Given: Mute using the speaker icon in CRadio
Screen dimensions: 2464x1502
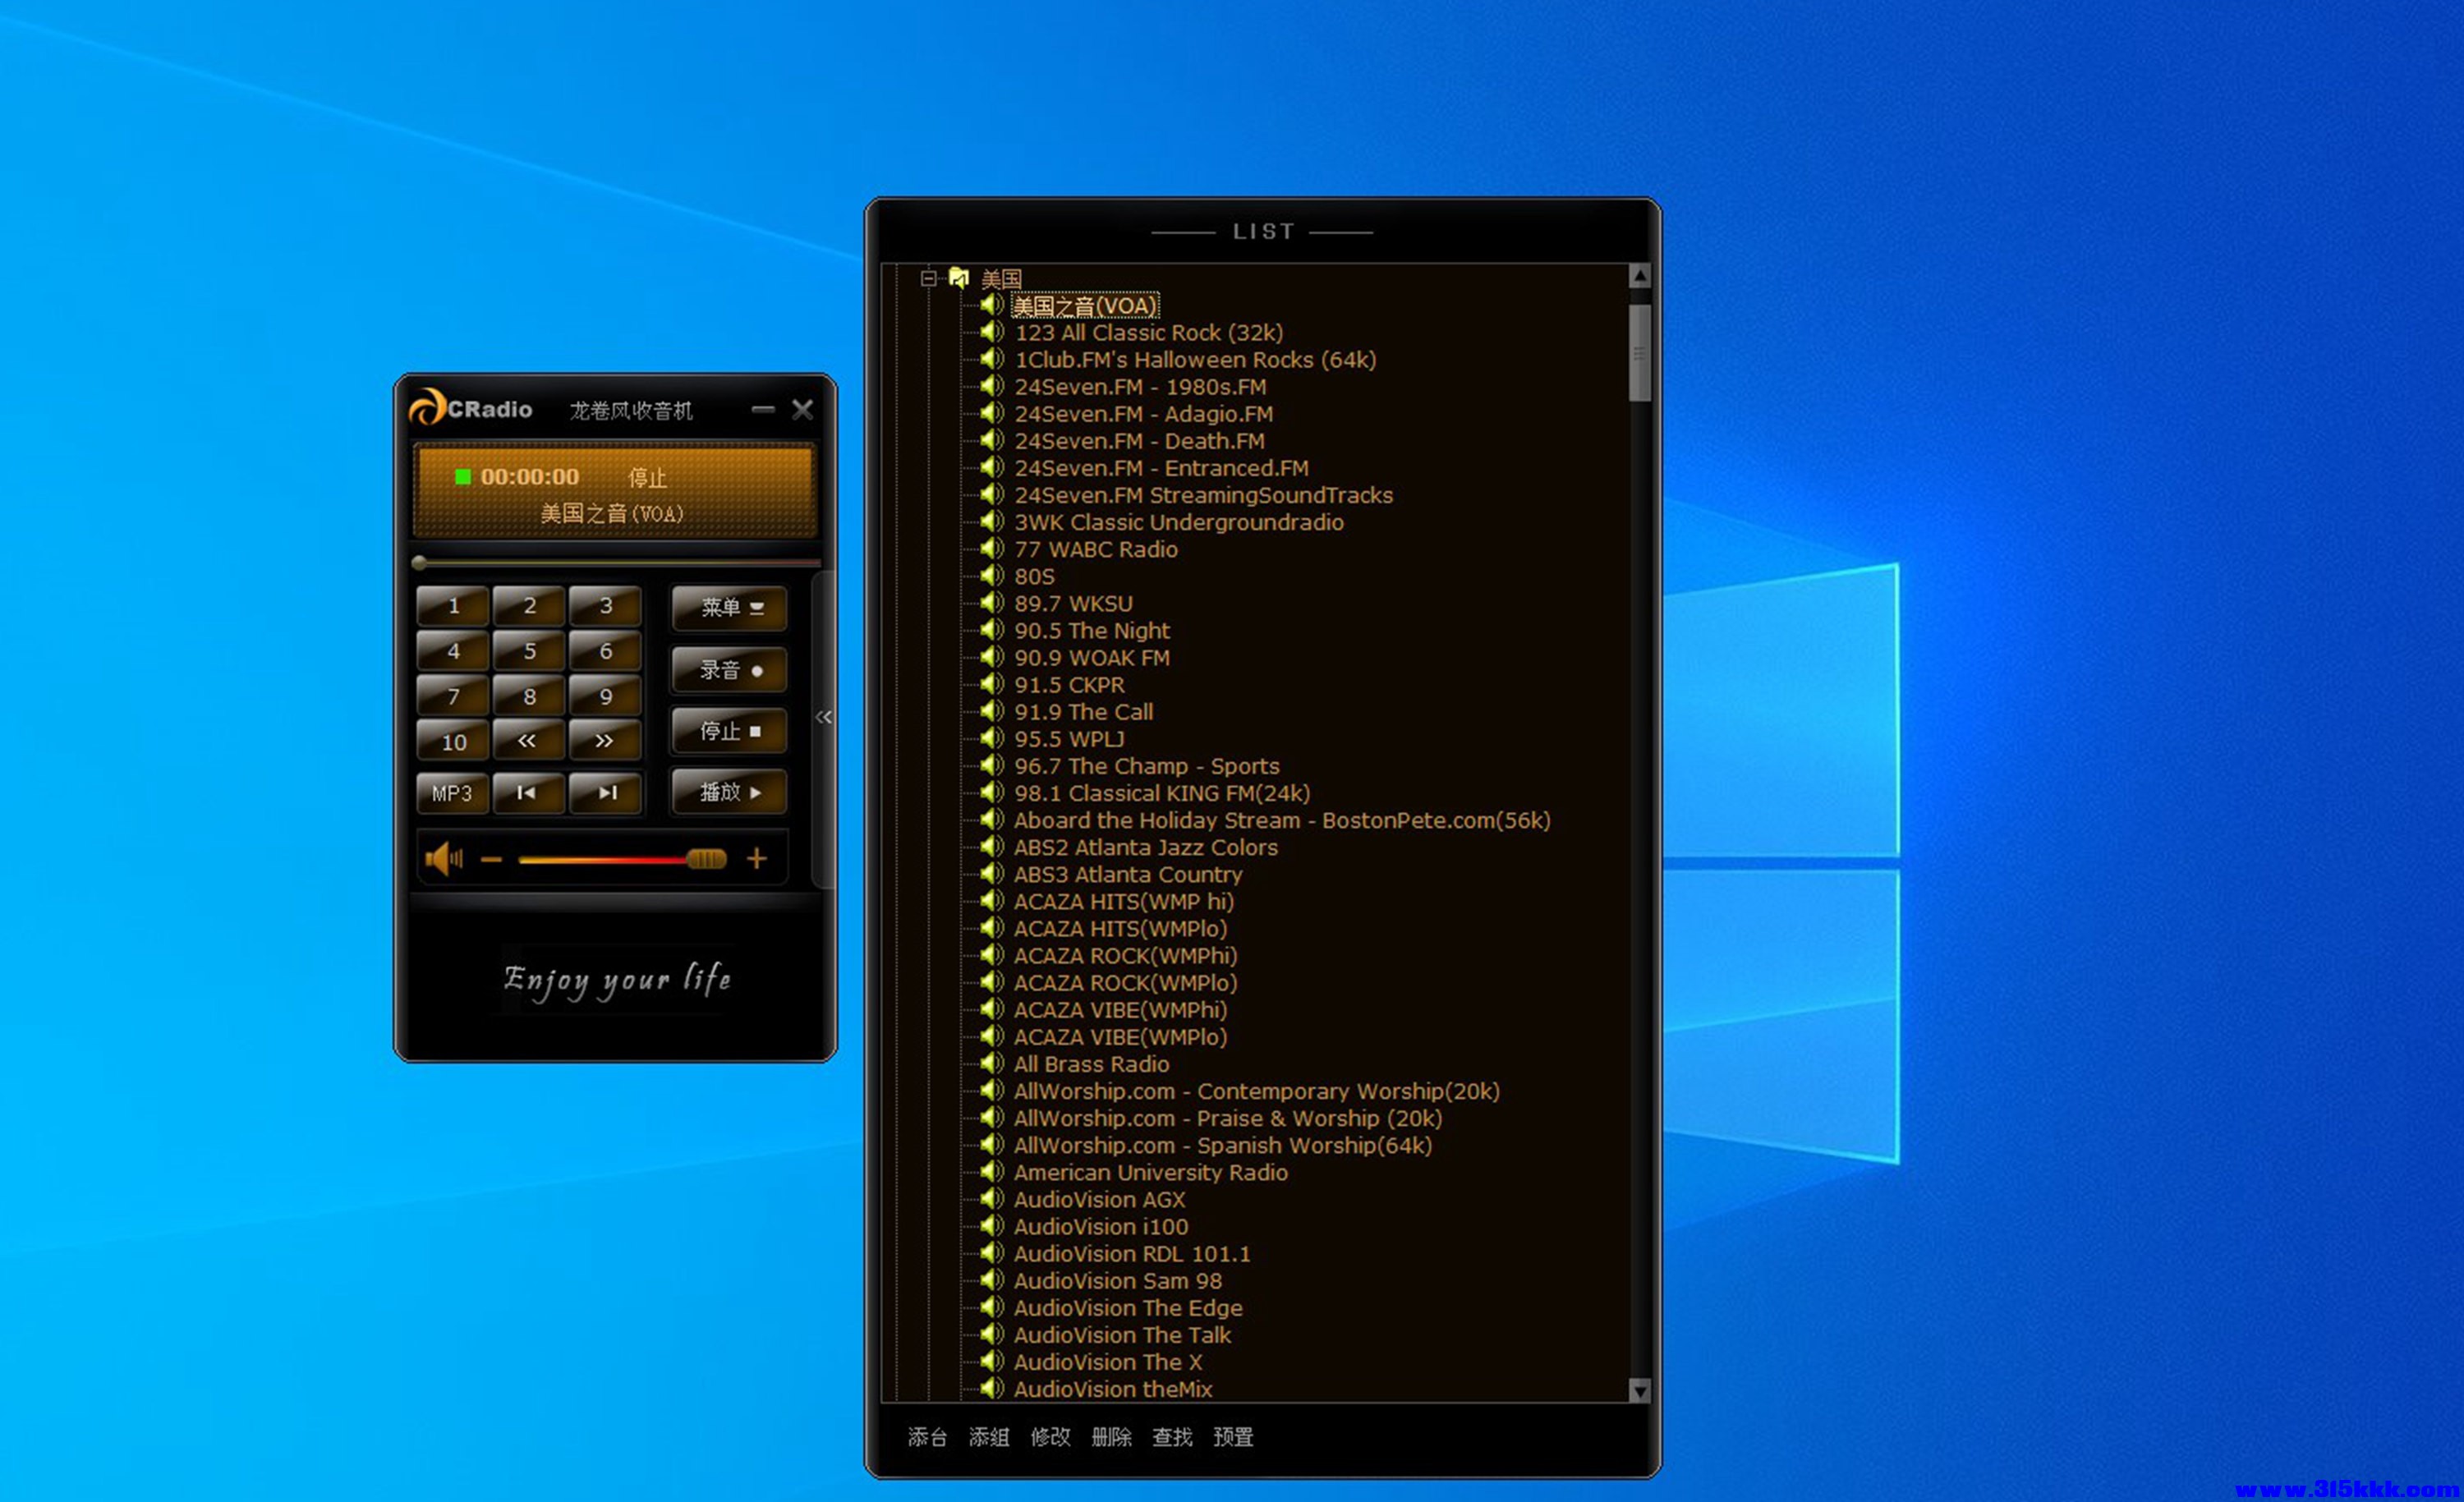Looking at the screenshot, I should (x=443, y=858).
